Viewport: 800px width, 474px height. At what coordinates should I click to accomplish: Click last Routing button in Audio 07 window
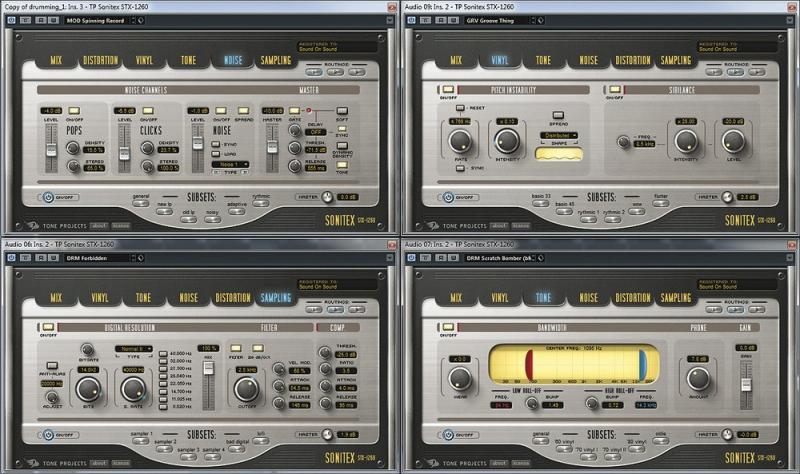pyautogui.click(x=757, y=310)
